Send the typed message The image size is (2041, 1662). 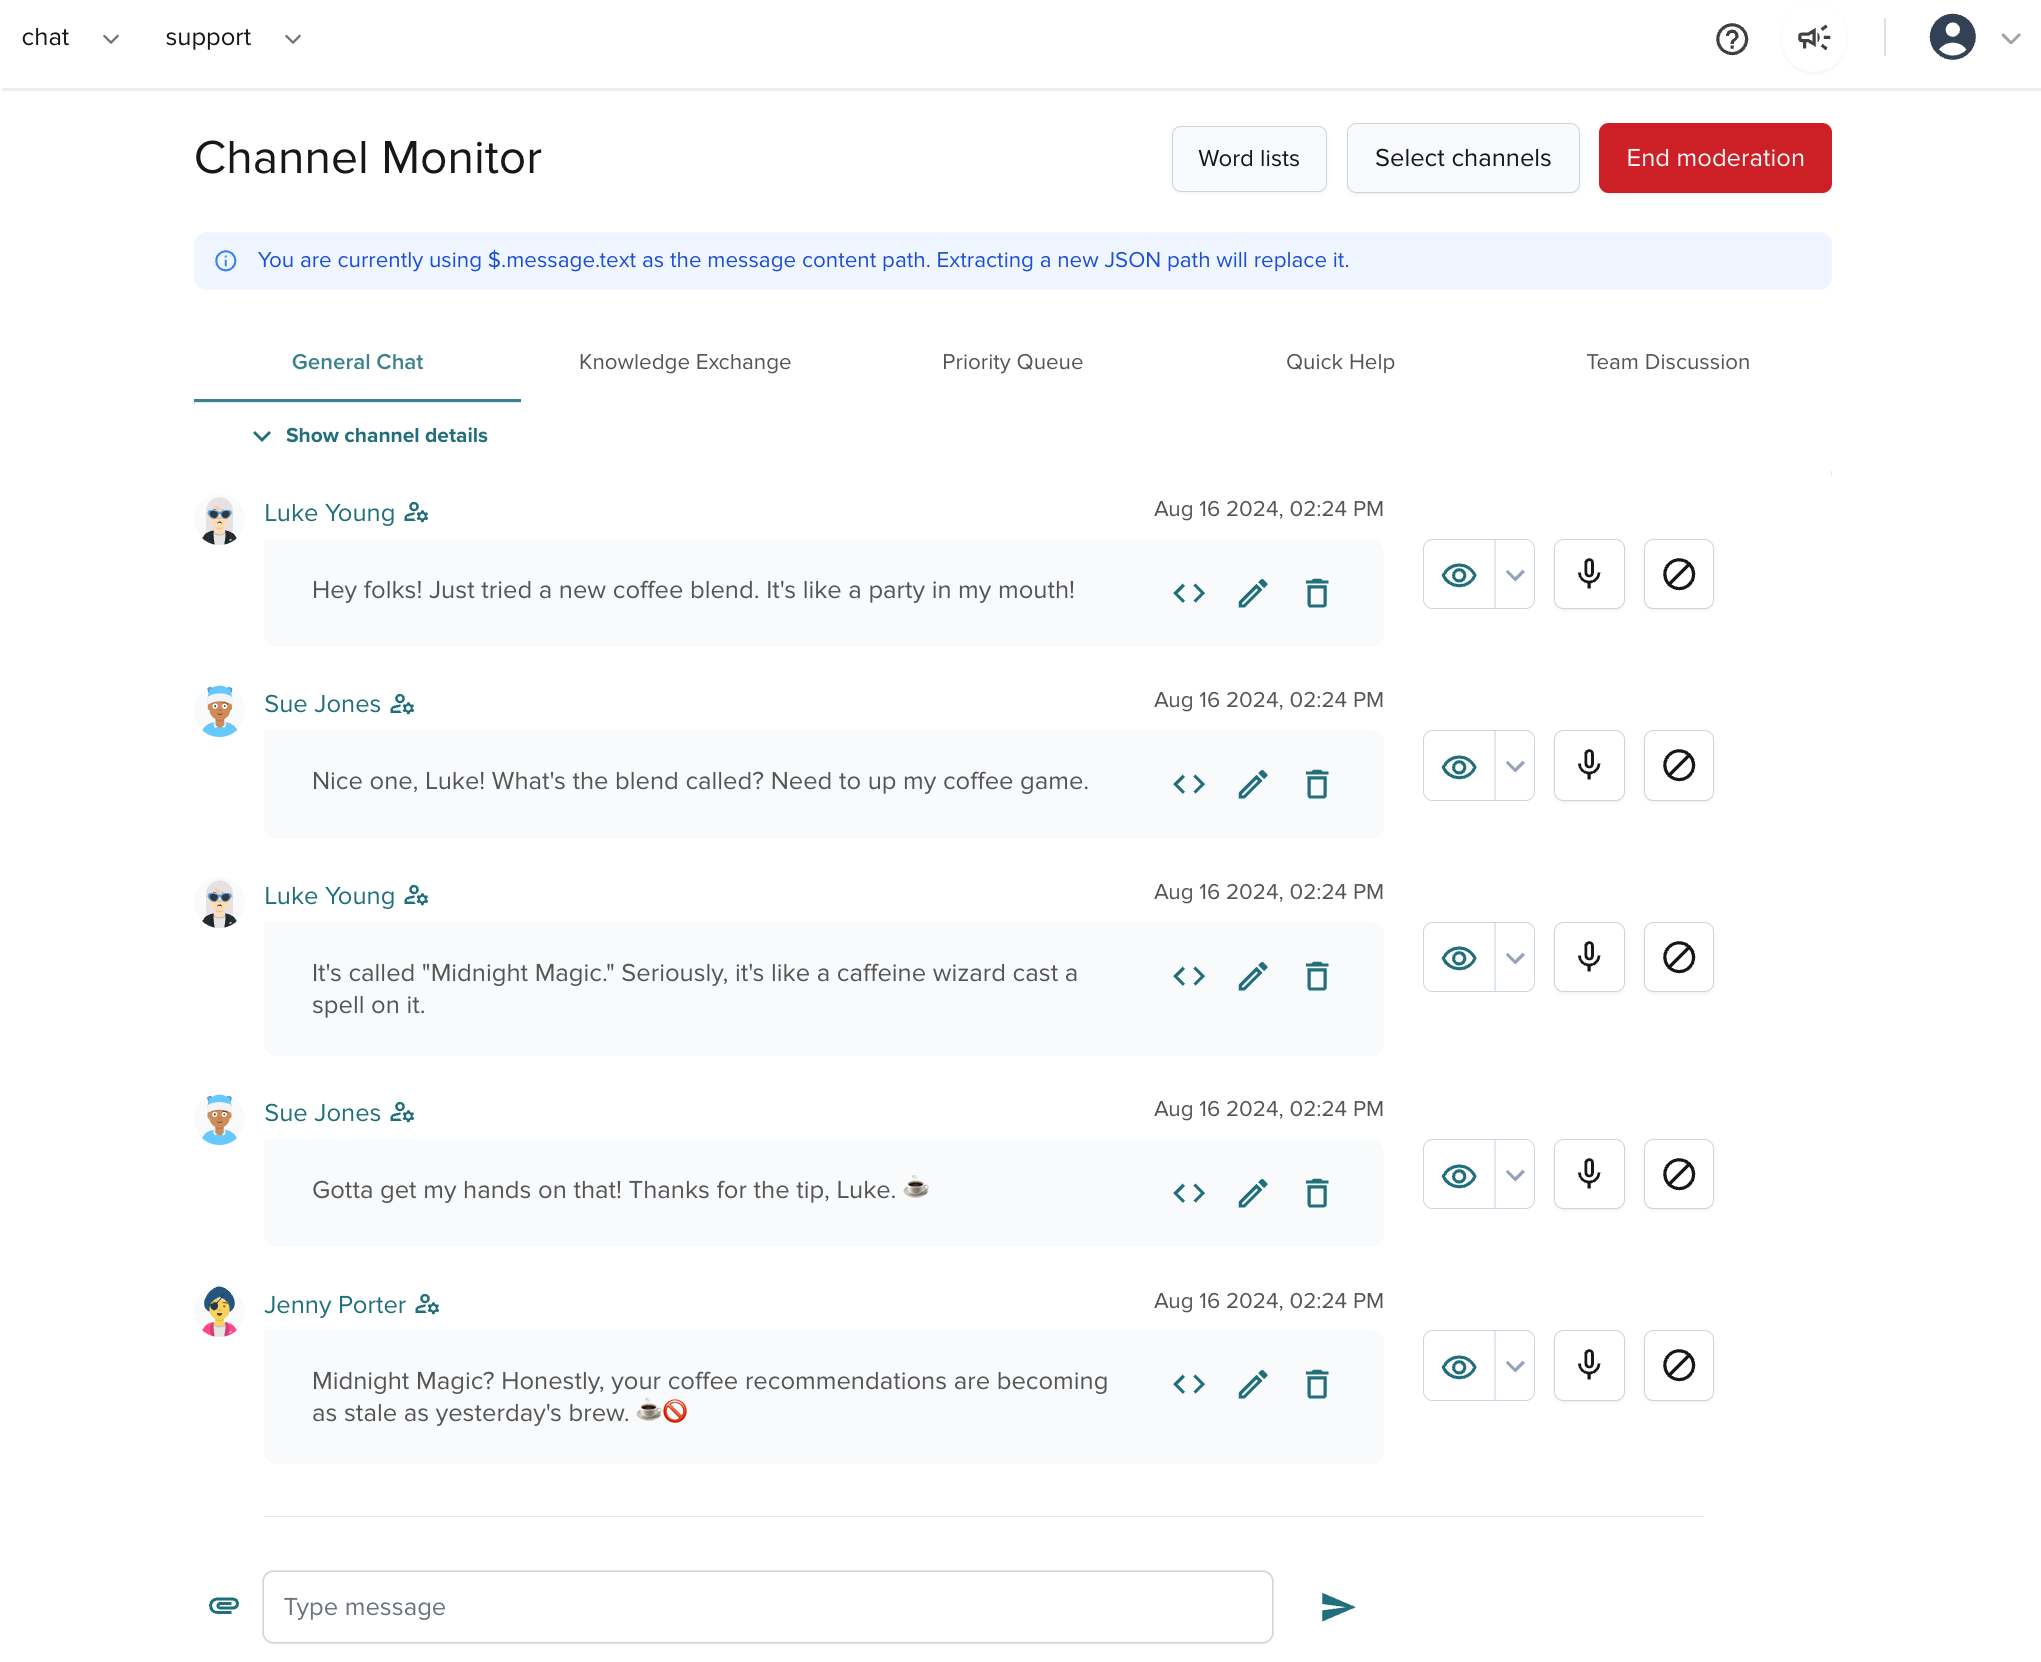(1337, 1606)
